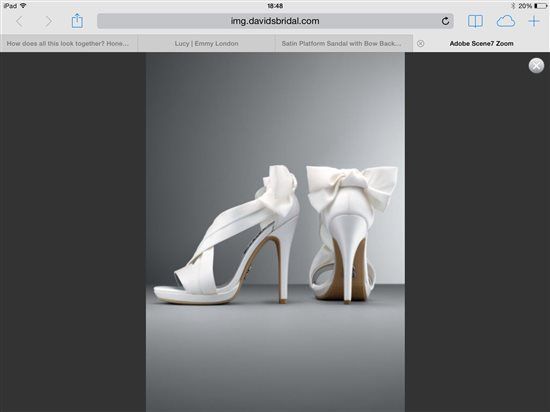
Task: Tap the img.davidsbridal.com address bar
Action: (275, 21)
